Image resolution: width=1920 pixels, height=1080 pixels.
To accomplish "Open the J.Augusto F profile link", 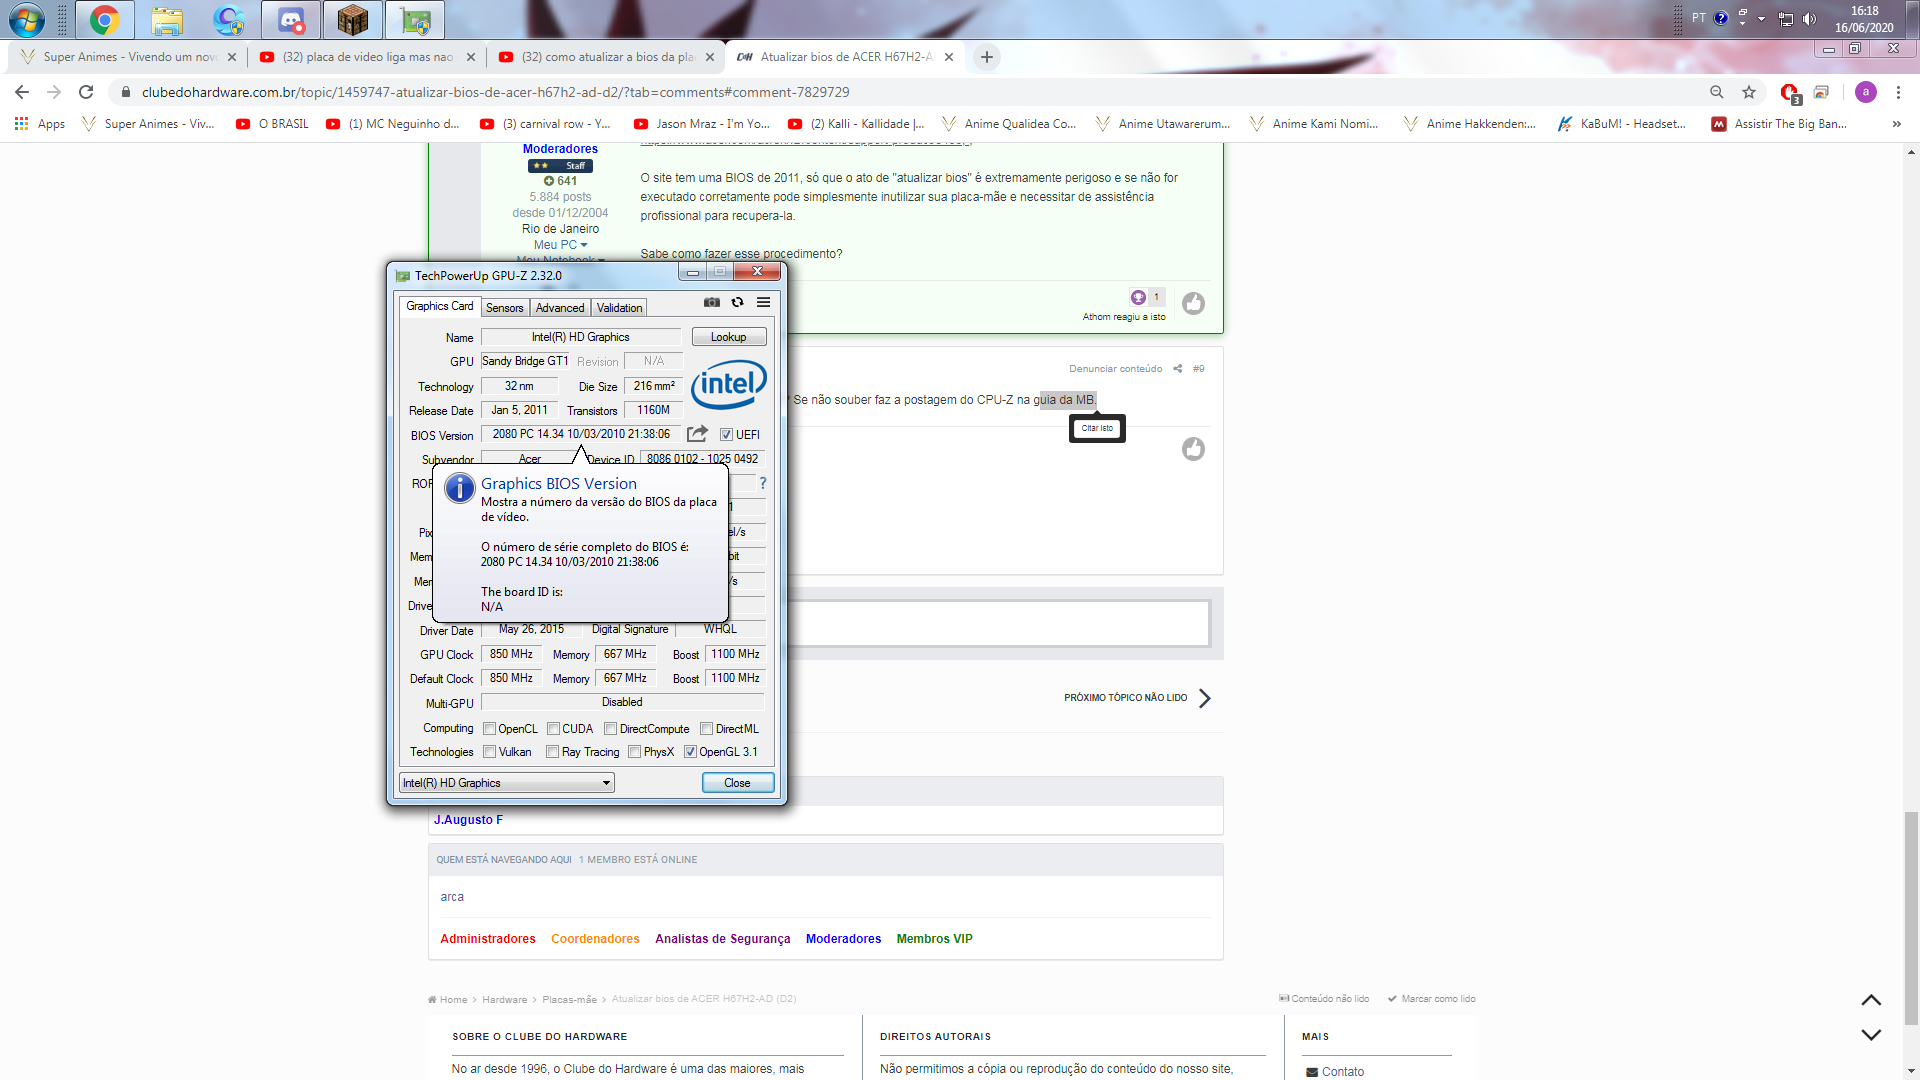I will point(468,820).
